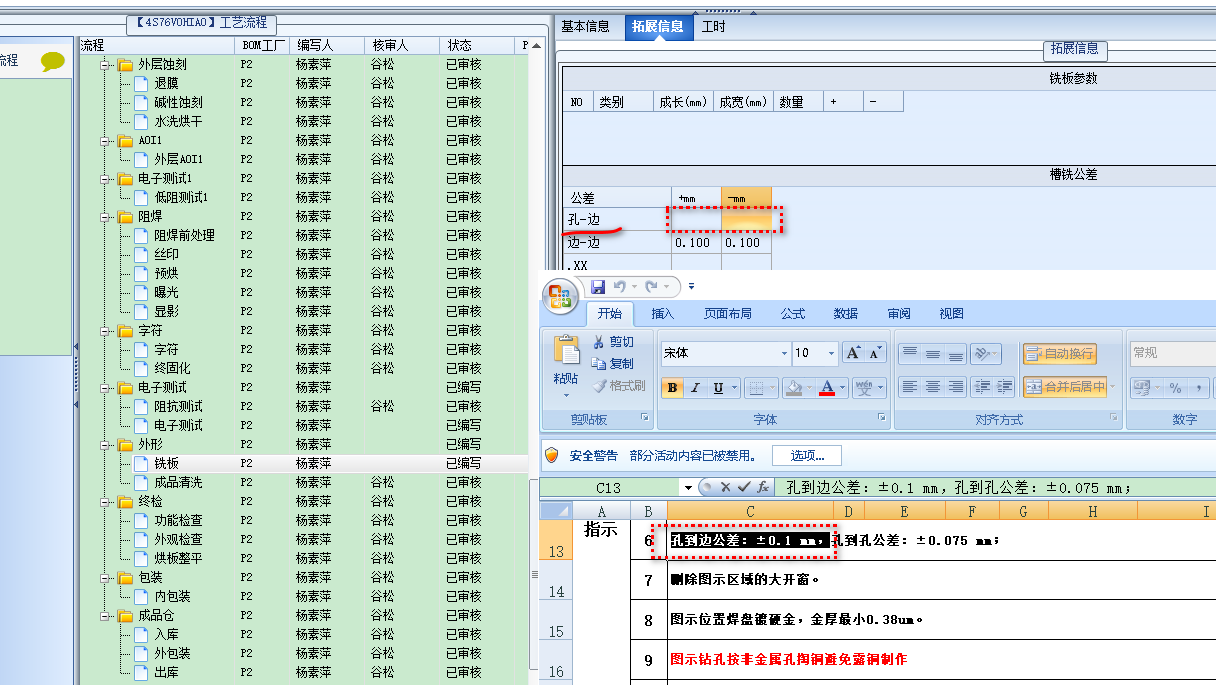Decrease font size with small A
This screenshot has width=1216, height=685.
[876, 353]
